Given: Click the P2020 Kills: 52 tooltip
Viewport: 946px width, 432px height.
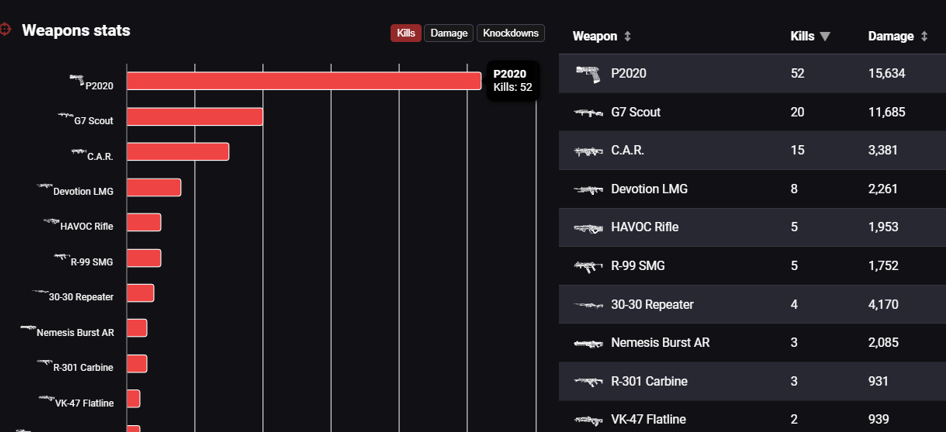Looking at the screenshot, I should (x=513, y=80).
